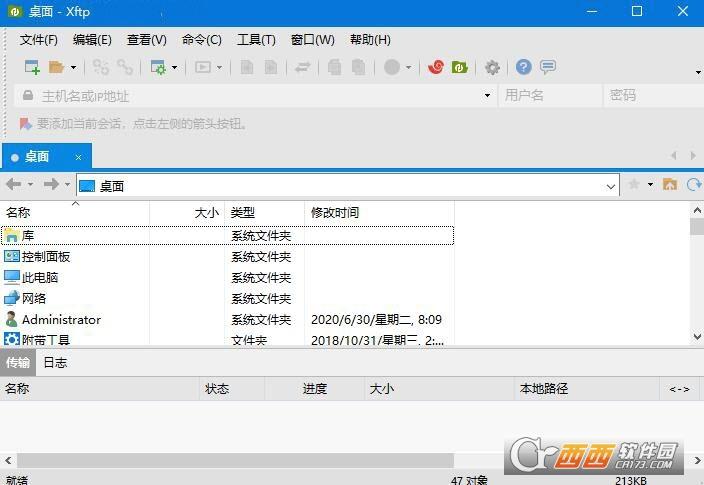Click the grayed Connect link icon
This screenshot has height=485, width=704.
[x=101, y=67]
